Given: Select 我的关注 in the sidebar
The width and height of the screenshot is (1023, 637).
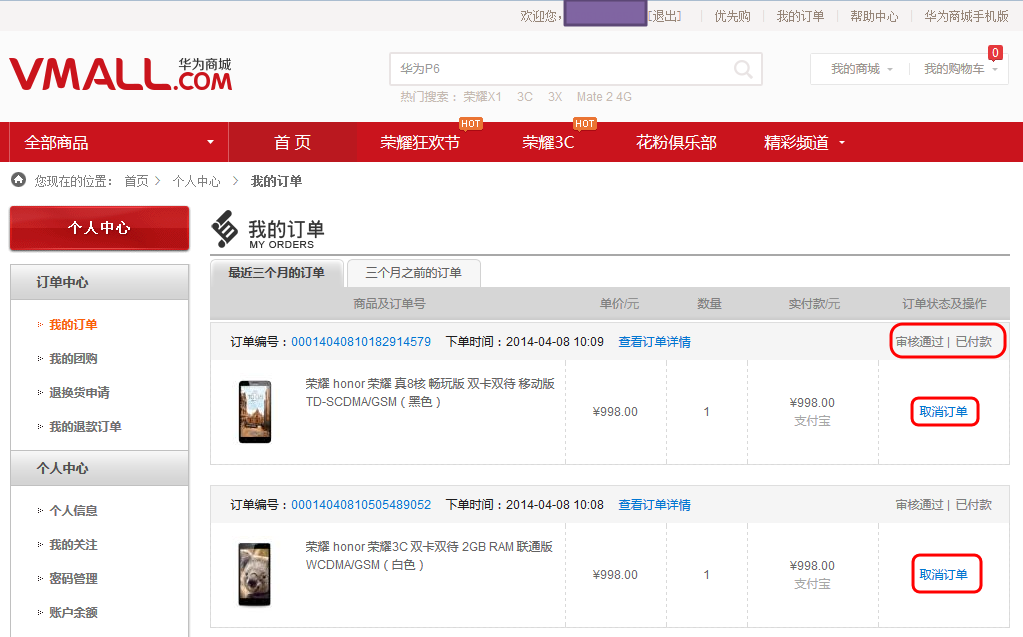Looking at the screenshot, I should click(x=73, y=544).
